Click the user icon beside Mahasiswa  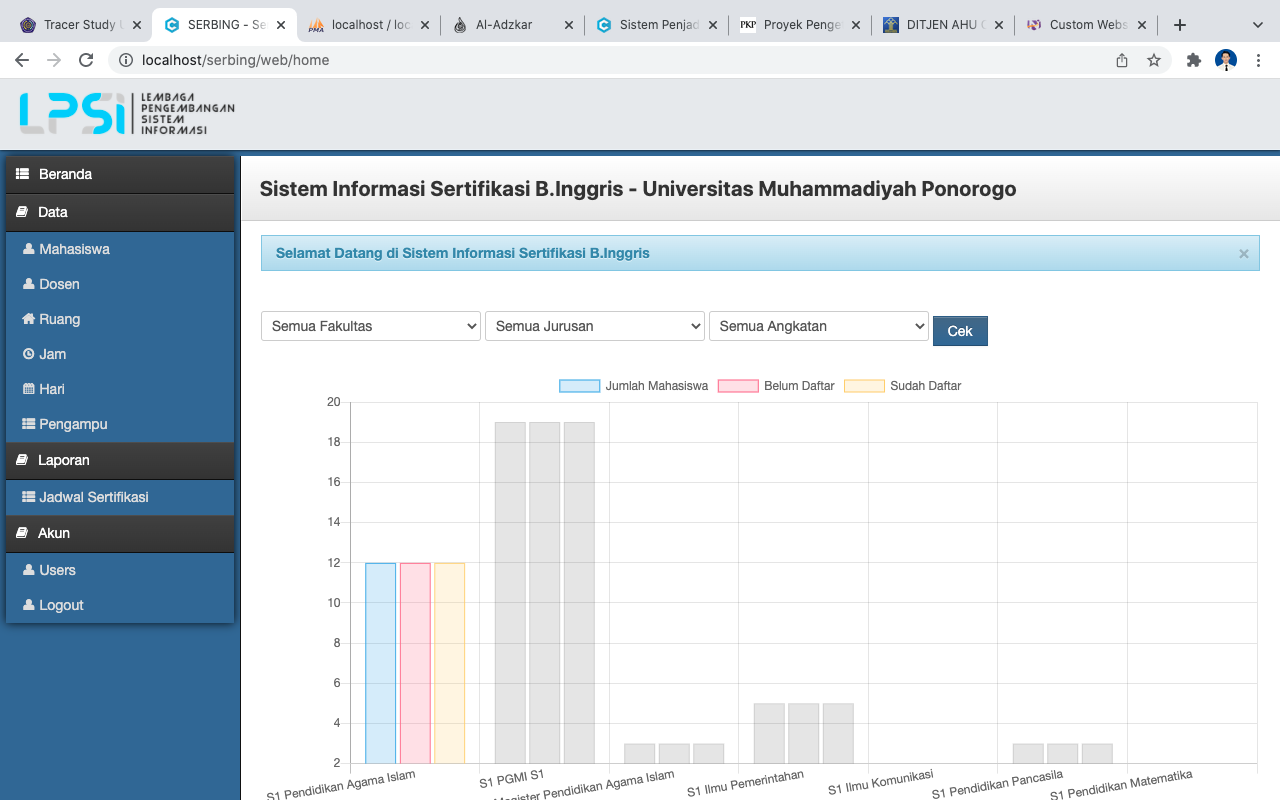click(28, 249)
